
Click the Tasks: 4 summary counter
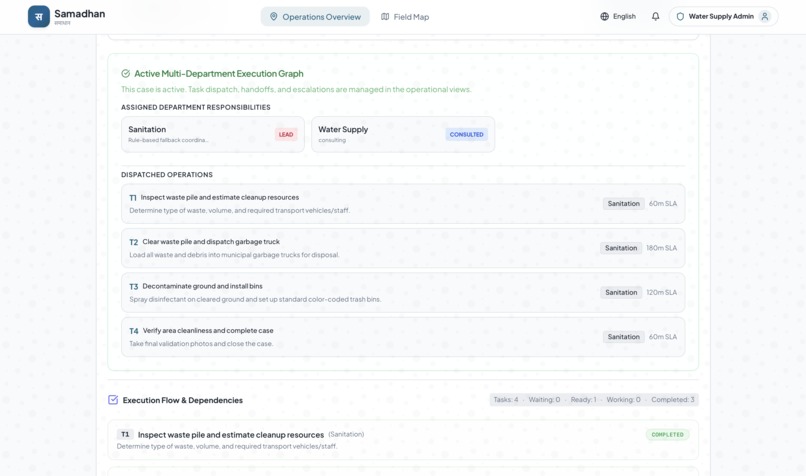pos(506,399)
